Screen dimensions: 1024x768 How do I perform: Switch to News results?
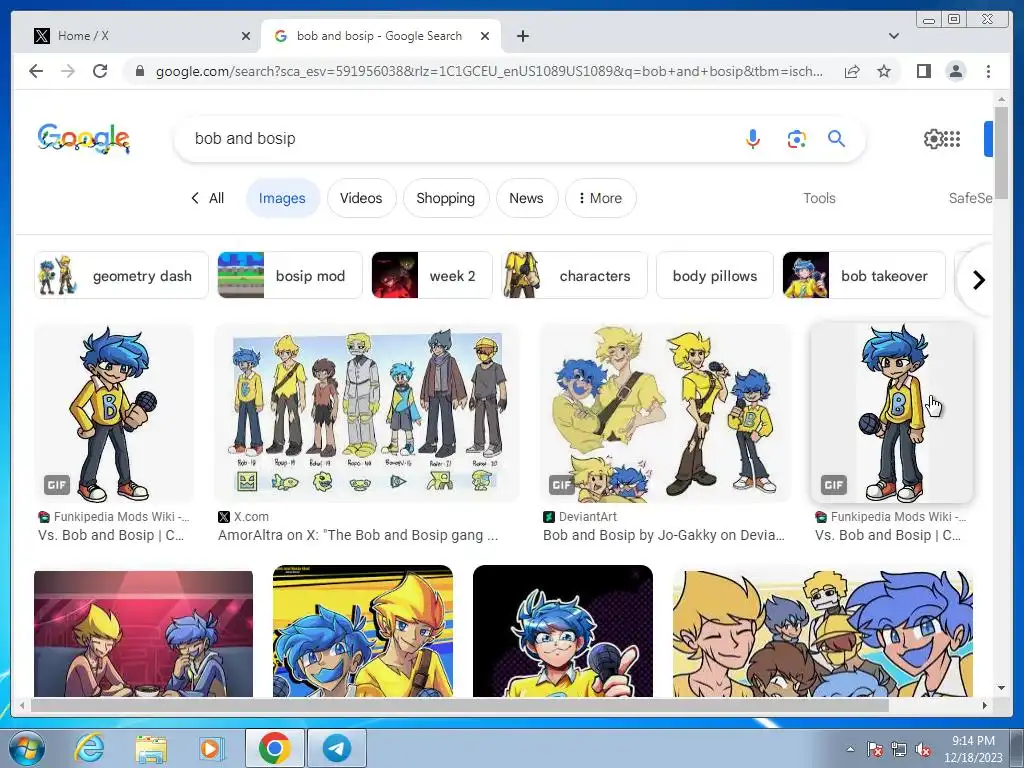click(526, 198)
